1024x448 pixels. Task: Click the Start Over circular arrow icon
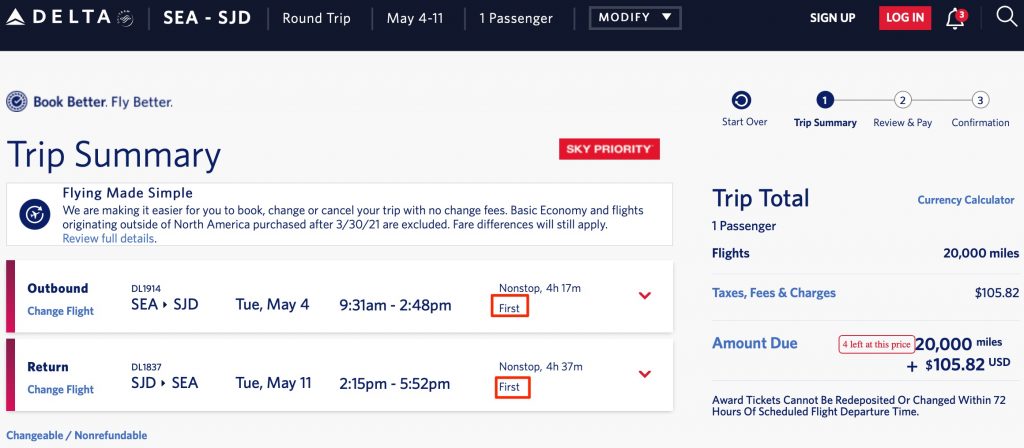pos(741,100)
